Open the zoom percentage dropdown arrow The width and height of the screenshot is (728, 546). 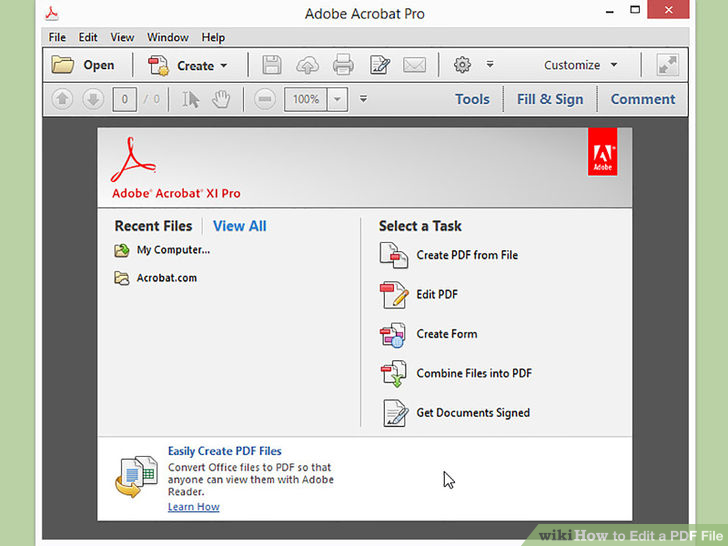tap(338, 99)
